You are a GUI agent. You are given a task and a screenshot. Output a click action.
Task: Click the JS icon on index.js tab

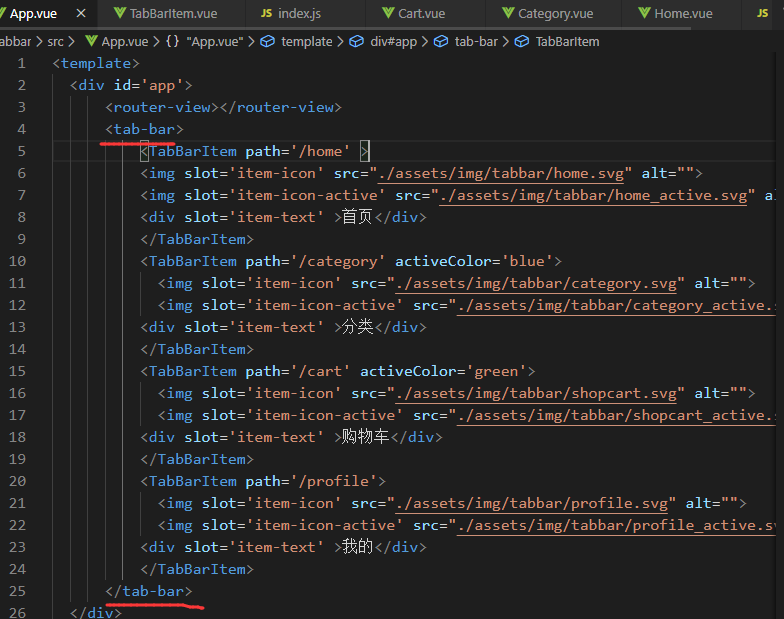point(266,14)
